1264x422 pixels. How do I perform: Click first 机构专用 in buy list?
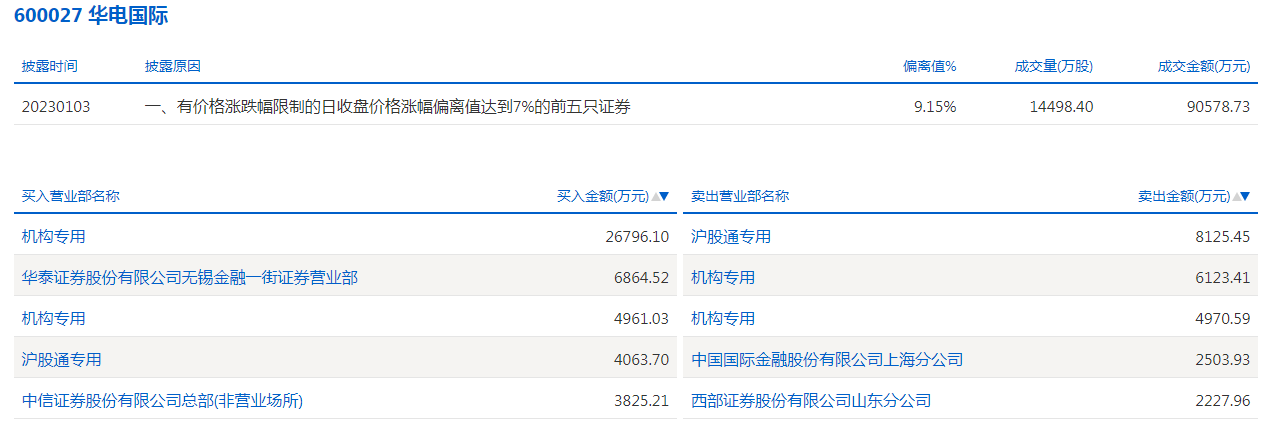point(53,237)
